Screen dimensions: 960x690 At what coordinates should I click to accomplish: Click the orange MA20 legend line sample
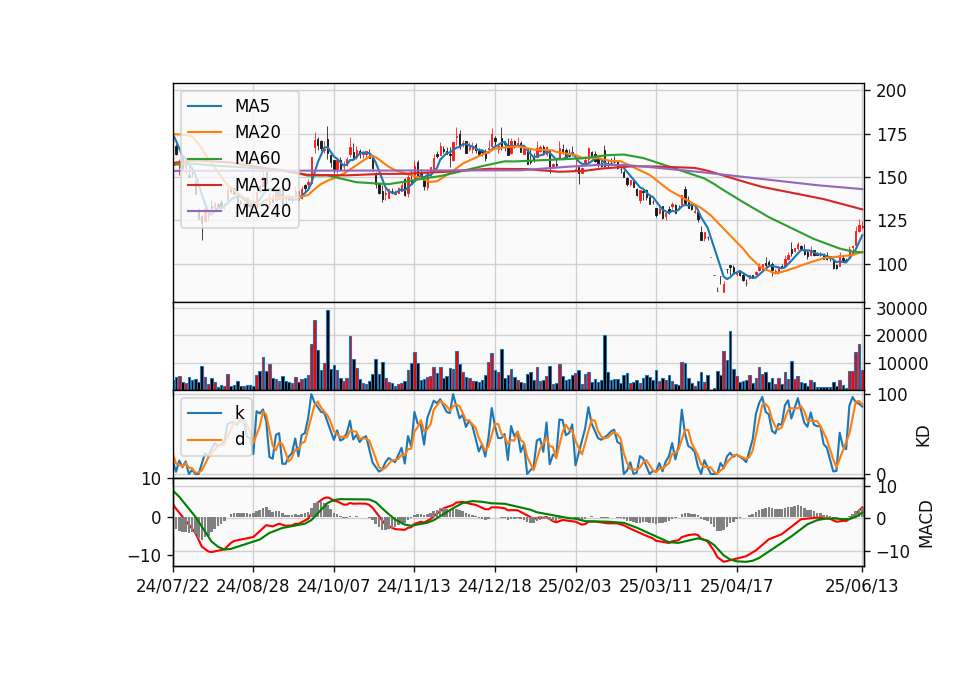(204, 132)
